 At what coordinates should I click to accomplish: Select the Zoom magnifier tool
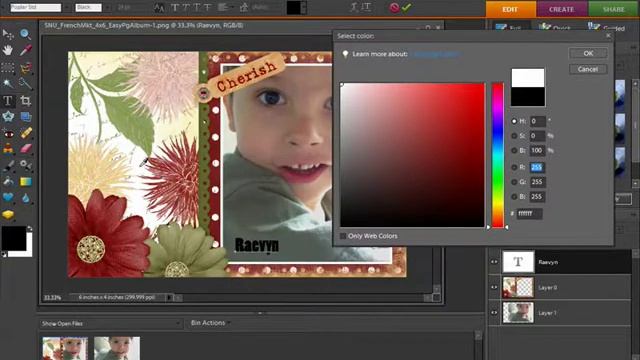(x=25, y=34)
